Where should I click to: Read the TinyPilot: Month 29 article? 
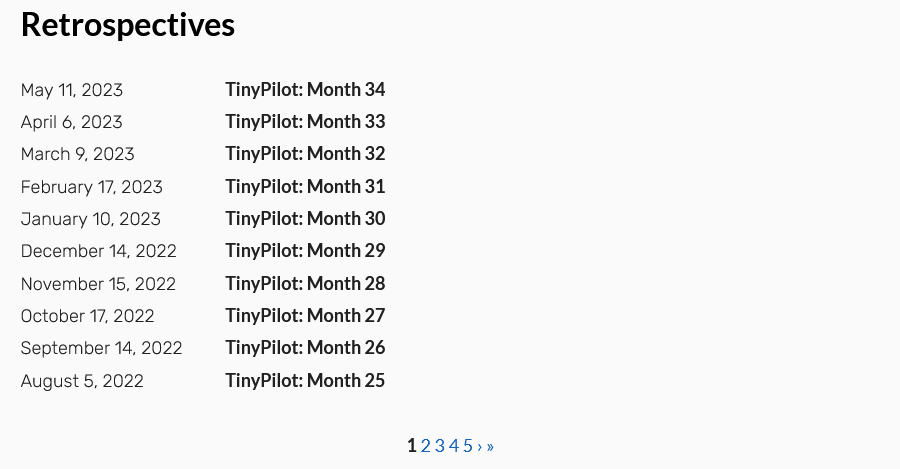[305, 251]
